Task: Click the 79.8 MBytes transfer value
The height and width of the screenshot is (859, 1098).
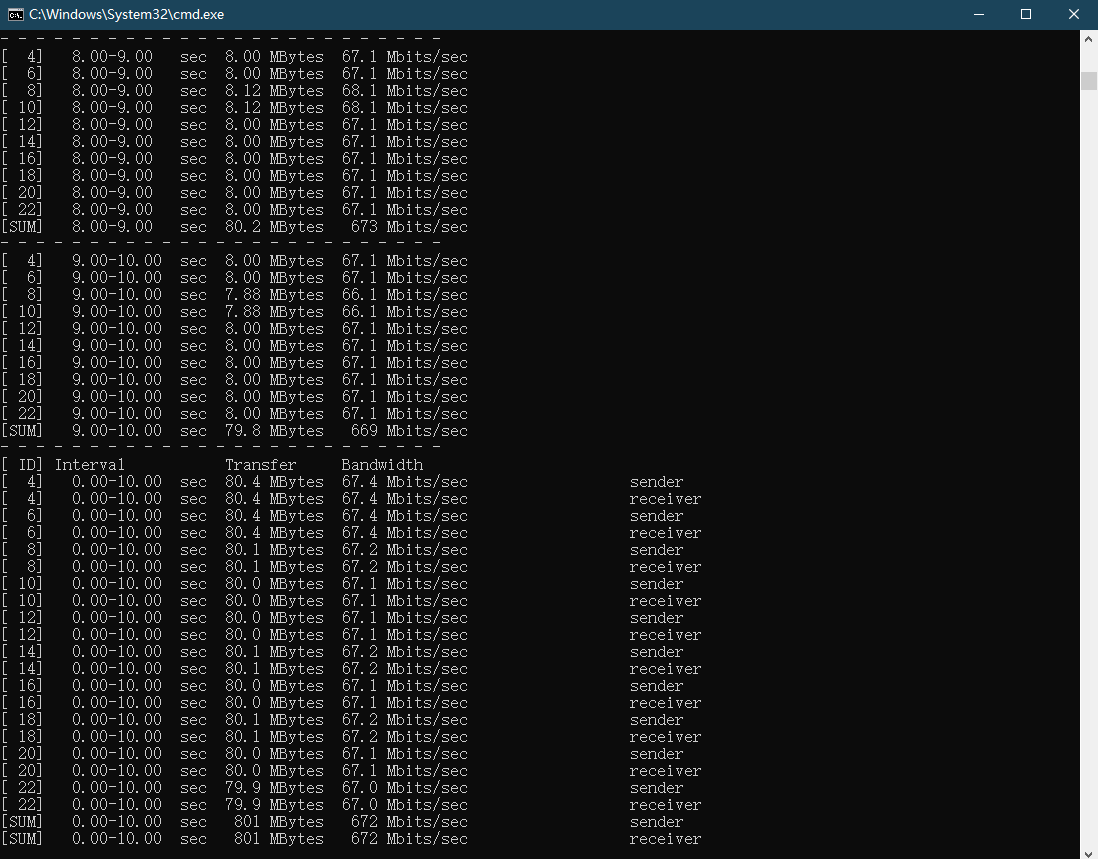Action: (x=274, y=431)
